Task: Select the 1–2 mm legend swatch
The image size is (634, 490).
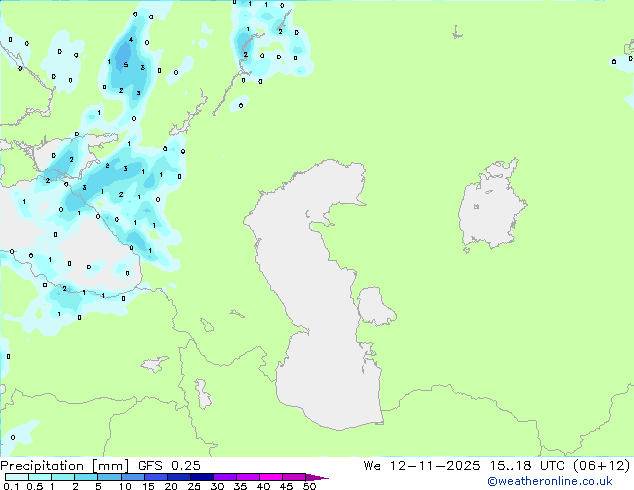Action: (63, 477)
